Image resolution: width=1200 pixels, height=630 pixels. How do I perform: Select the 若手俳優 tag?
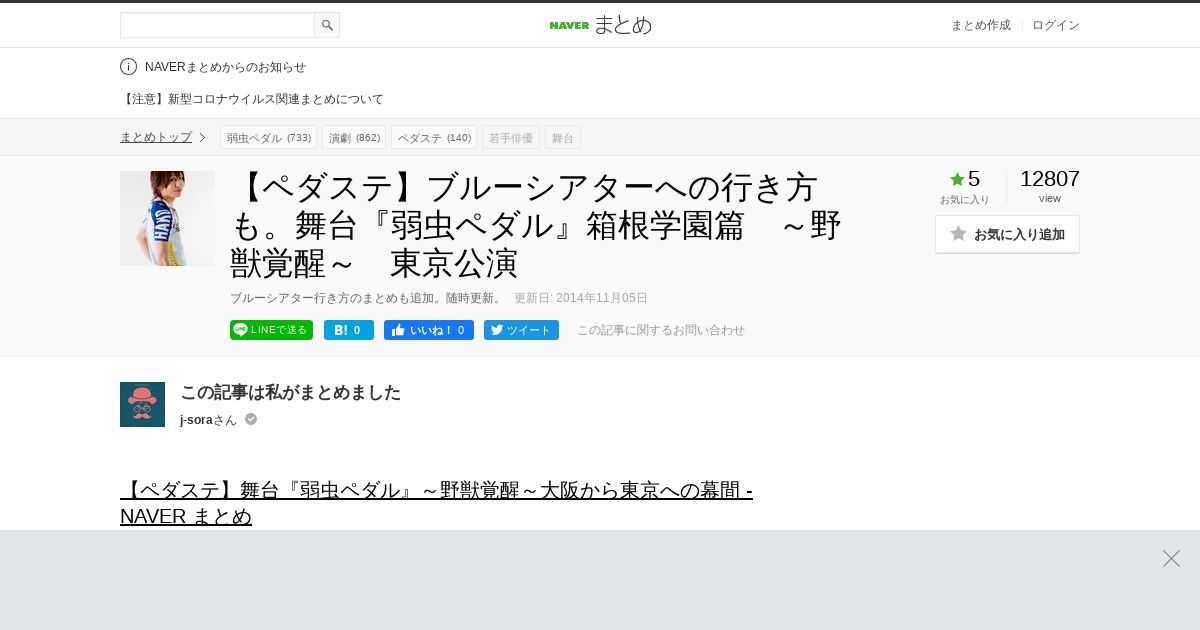pyautogui.click(x=511, y=137)
